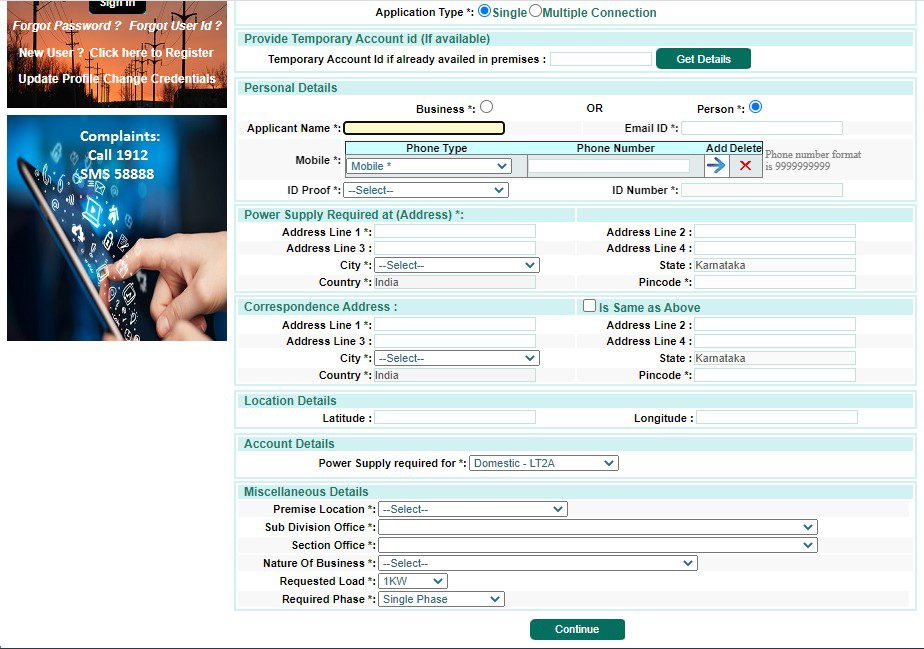
Task: Open the Phone Type dropdown
Action: click(x=428, y=165)
